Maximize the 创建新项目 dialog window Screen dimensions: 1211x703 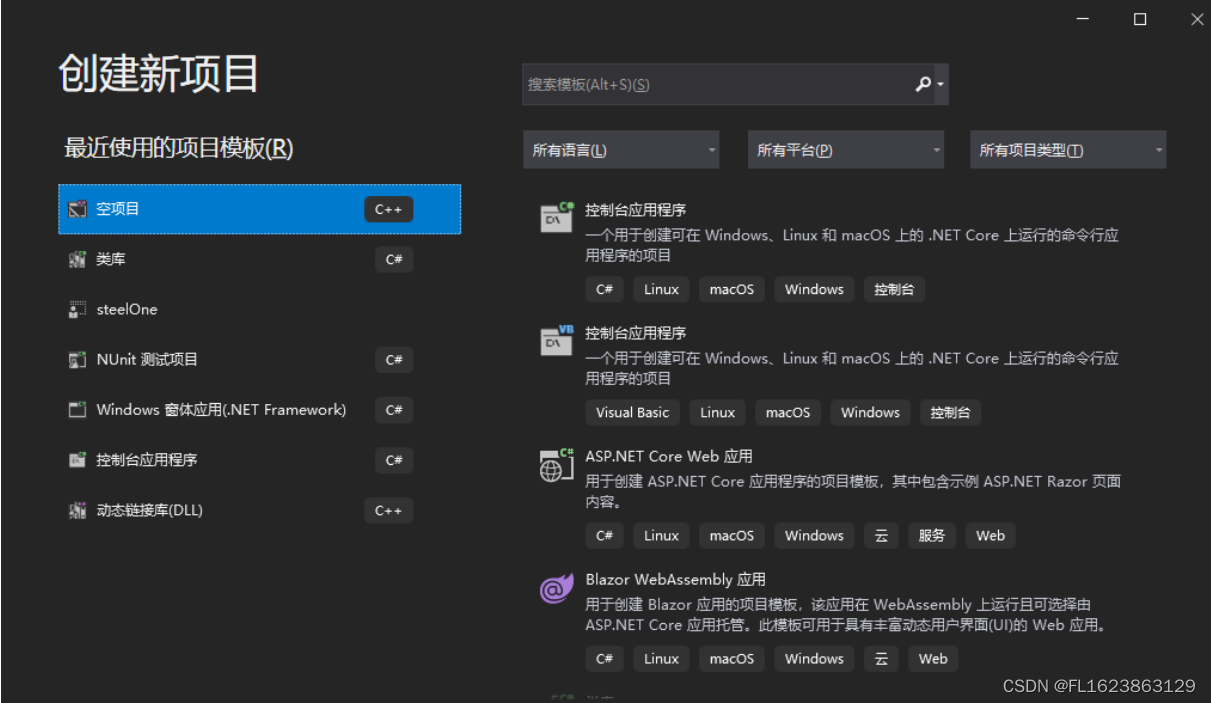(1140, 19)
